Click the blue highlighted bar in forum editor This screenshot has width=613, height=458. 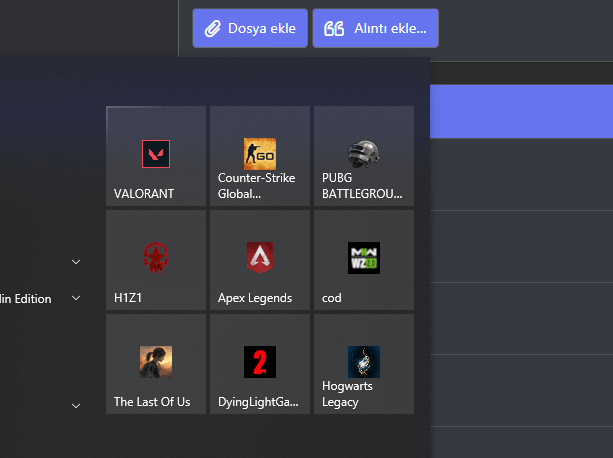click(x=522, y=111)
